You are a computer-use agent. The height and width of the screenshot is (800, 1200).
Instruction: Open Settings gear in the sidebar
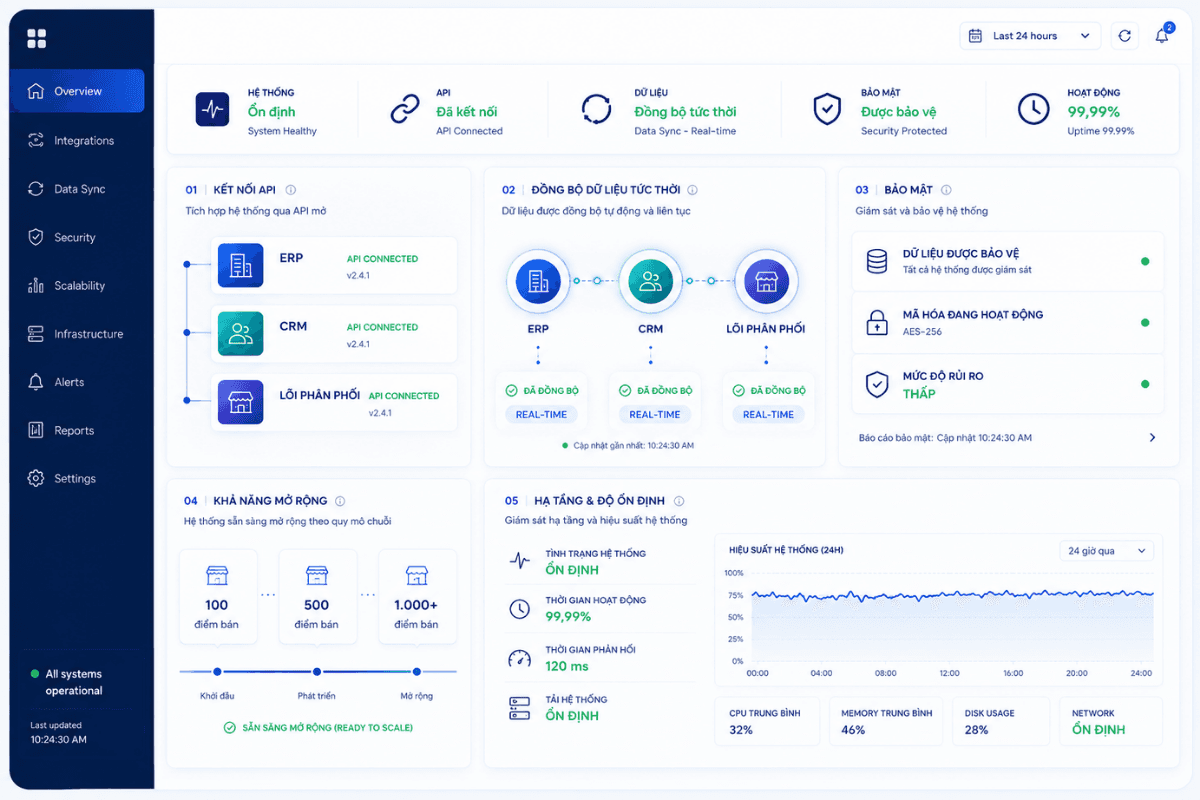point(36,478)
